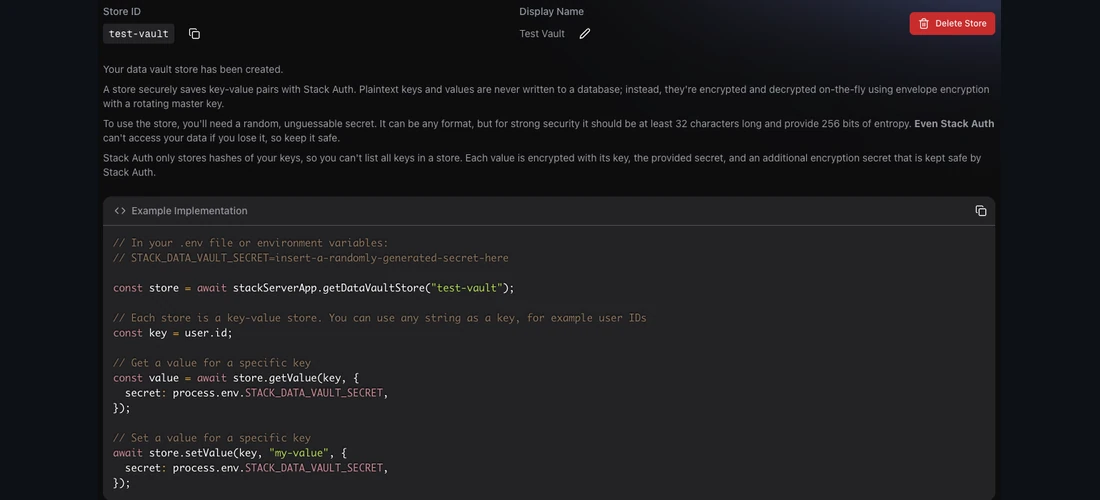Click 'Your data vault store has been created.'

tap(193, 69)
